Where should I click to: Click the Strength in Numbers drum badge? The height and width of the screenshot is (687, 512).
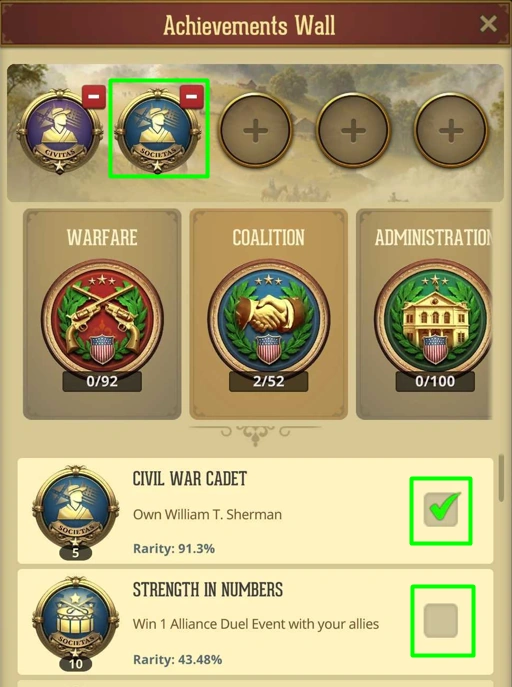[75, 623]
